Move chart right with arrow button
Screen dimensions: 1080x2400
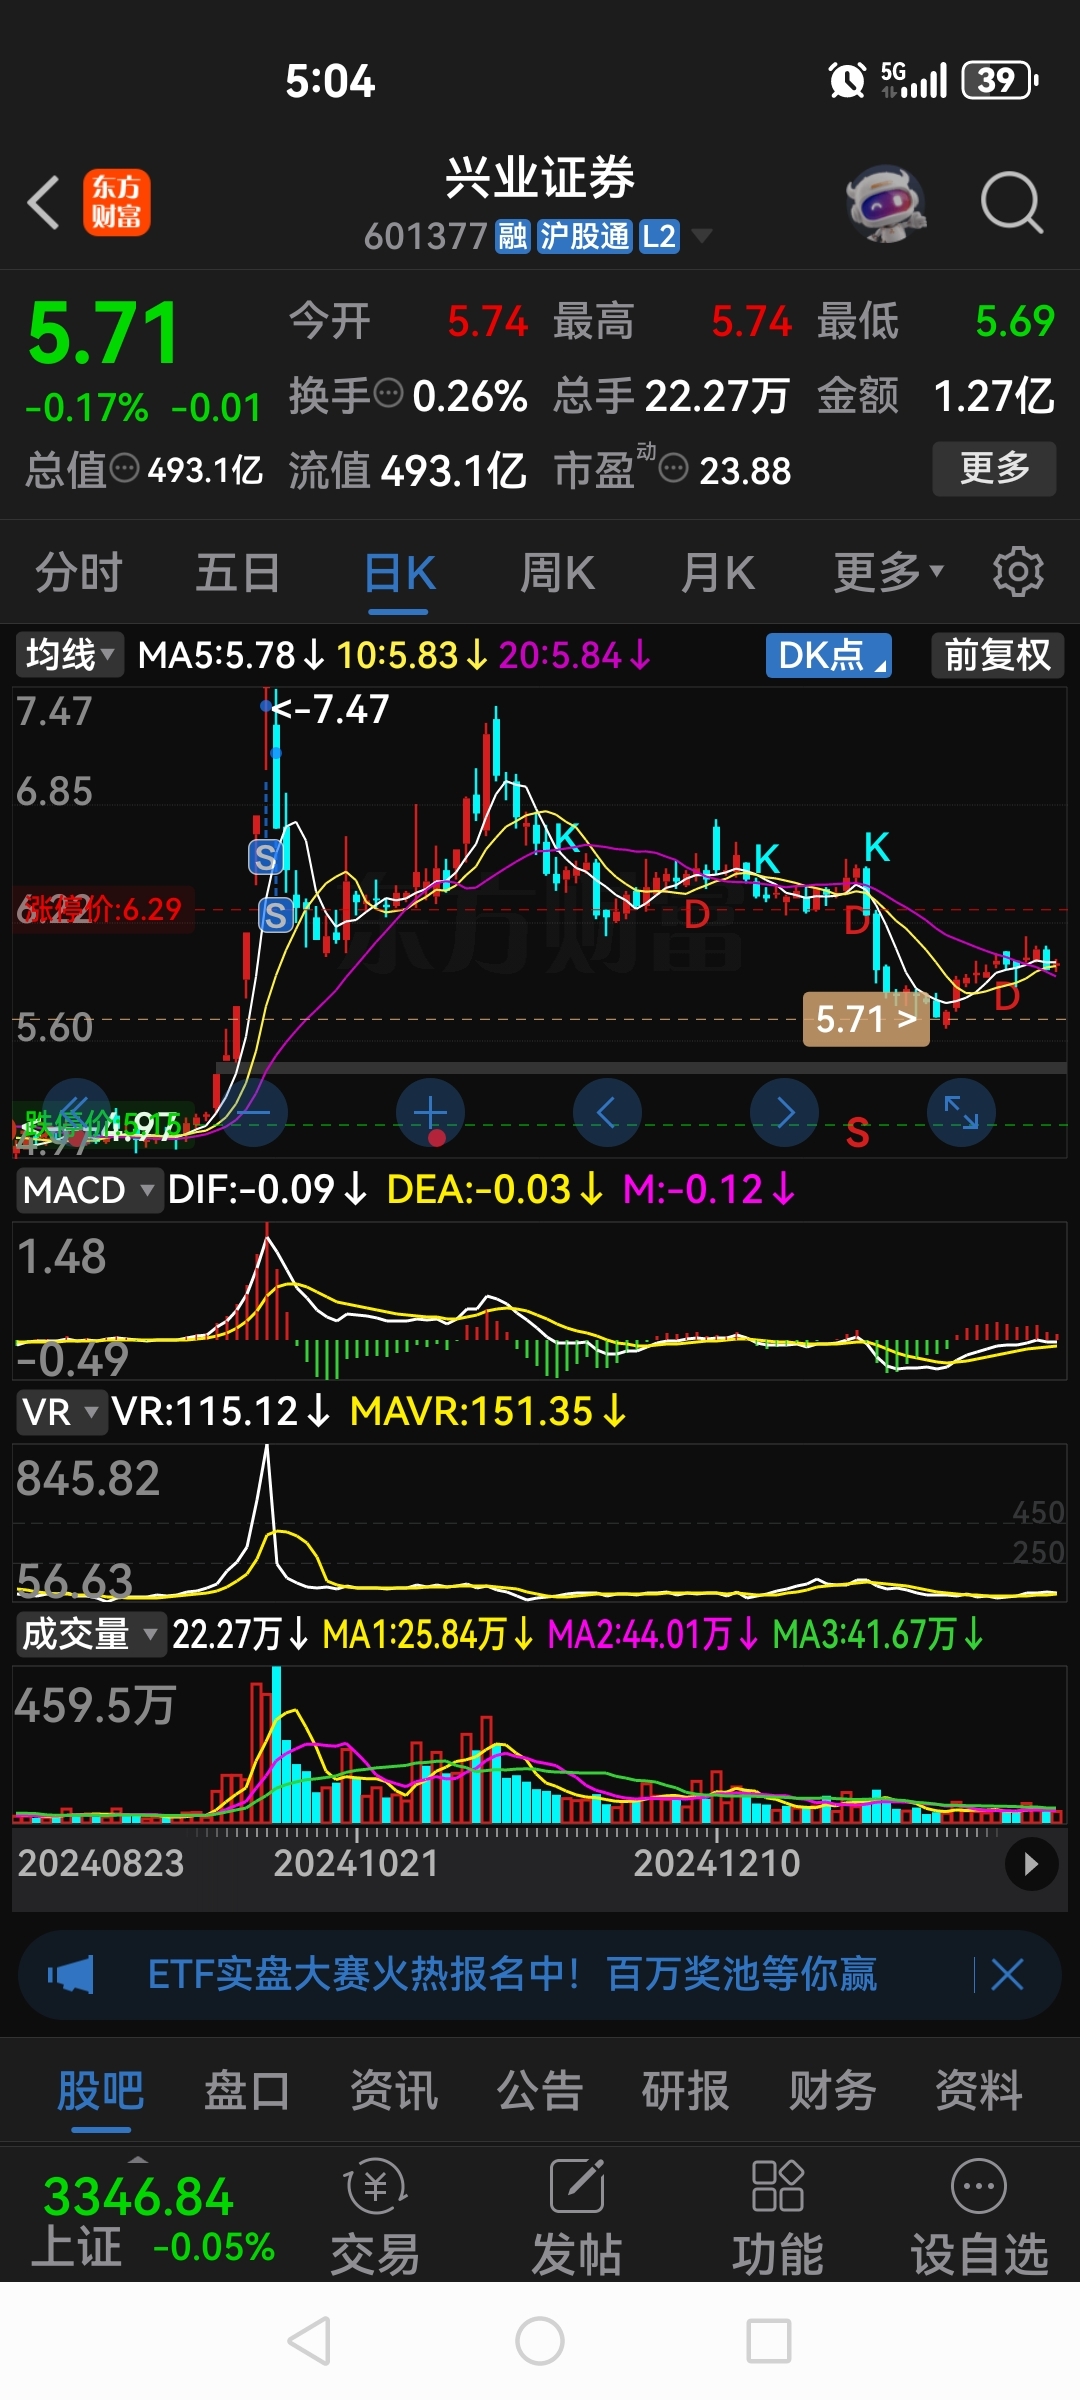(784, 1112)
